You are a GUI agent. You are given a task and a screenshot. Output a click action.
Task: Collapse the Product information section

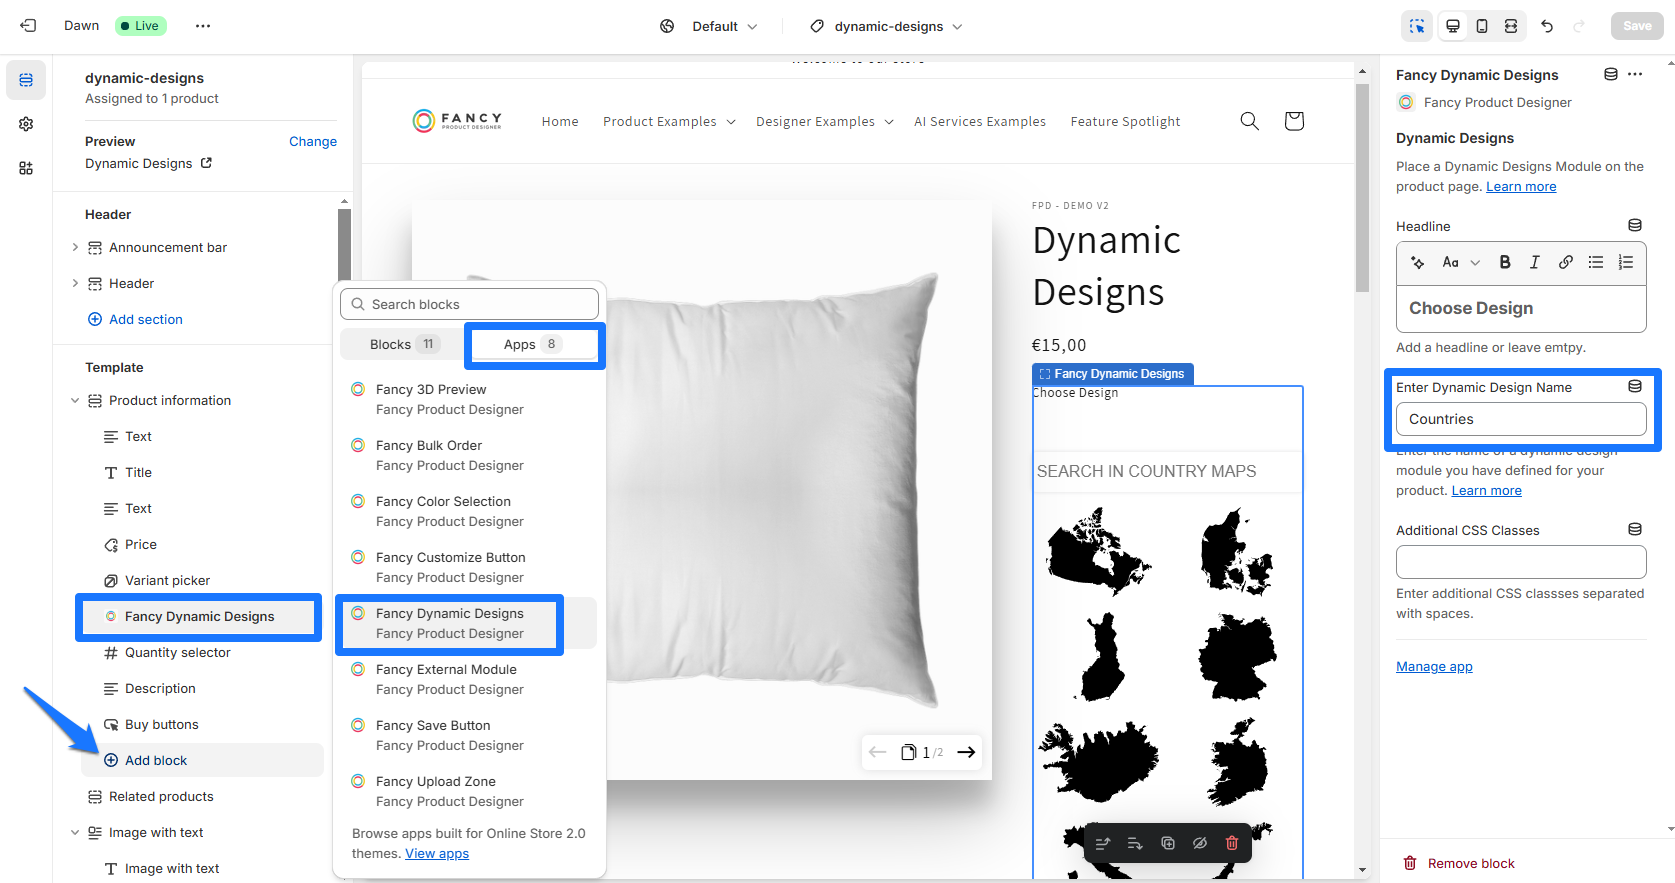[x=75, y=400]
